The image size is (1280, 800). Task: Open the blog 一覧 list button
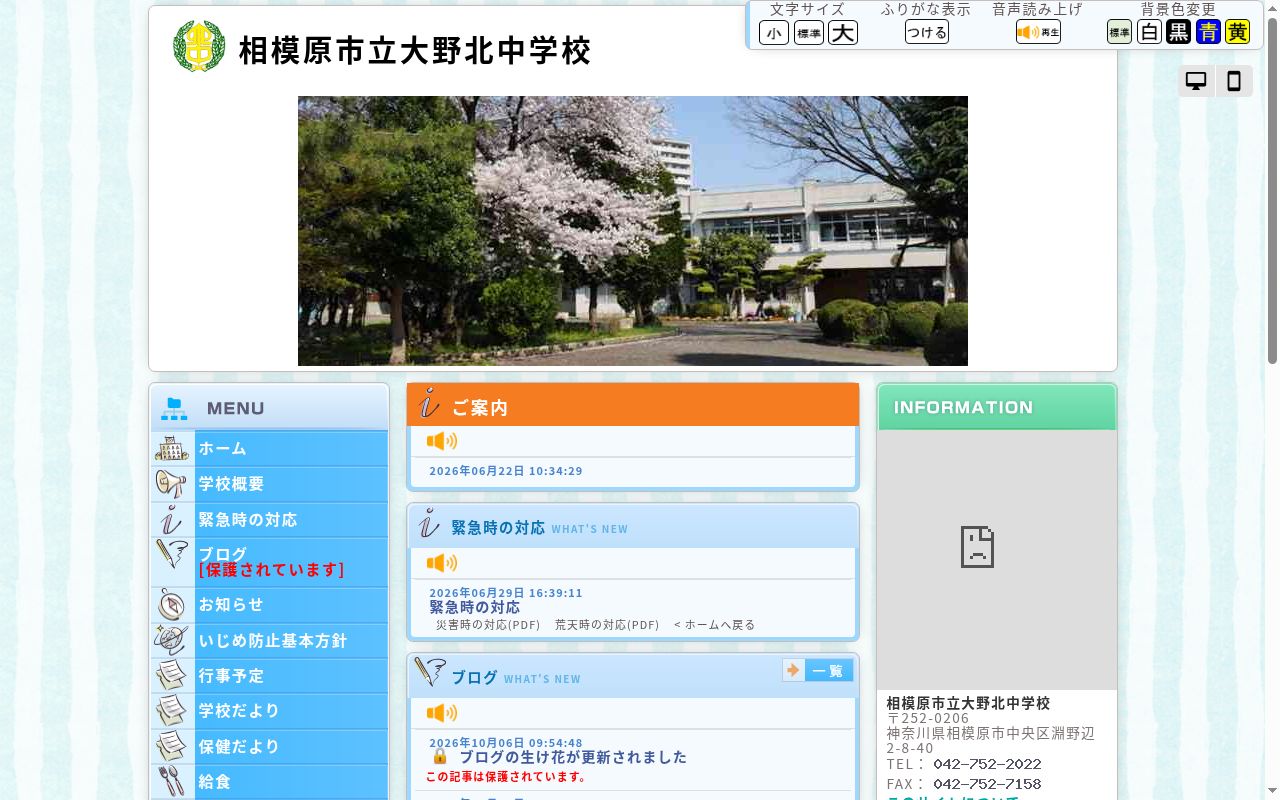[818, 670]
